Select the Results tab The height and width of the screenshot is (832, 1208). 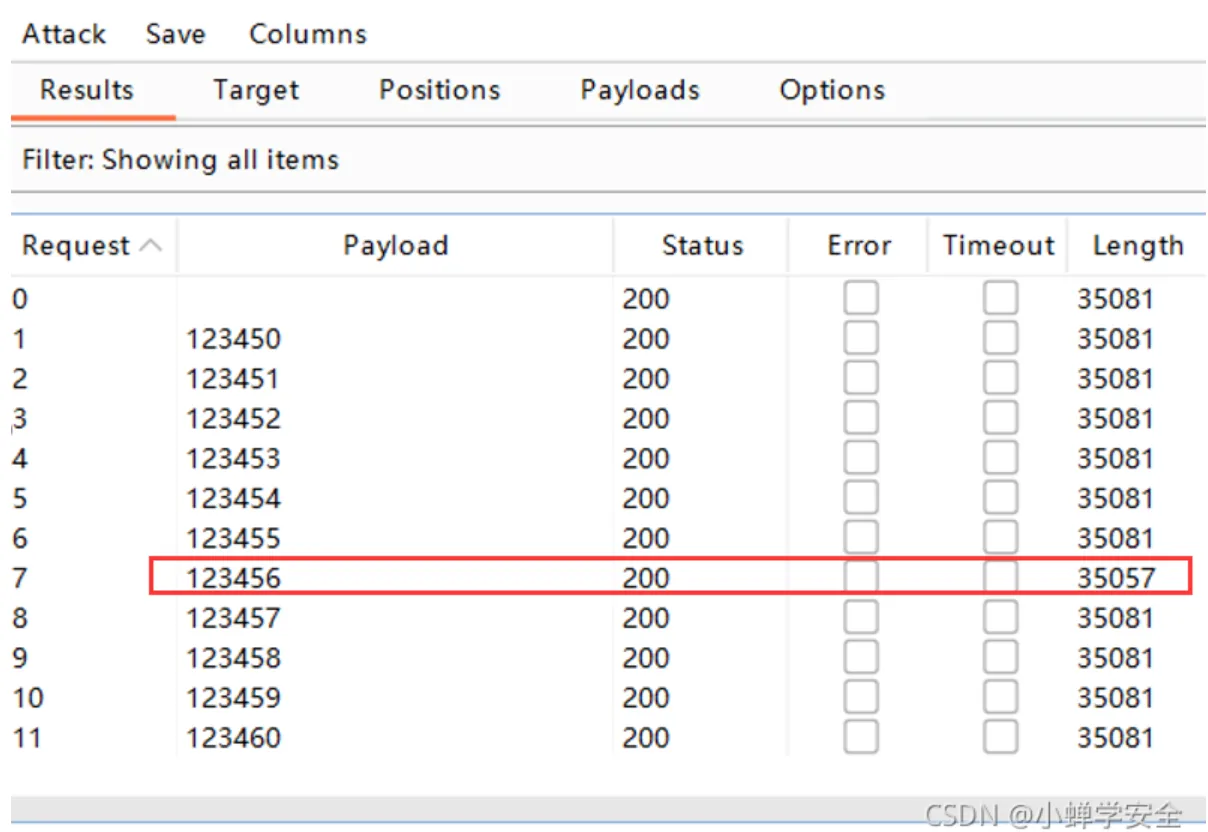tap(87, 90)
